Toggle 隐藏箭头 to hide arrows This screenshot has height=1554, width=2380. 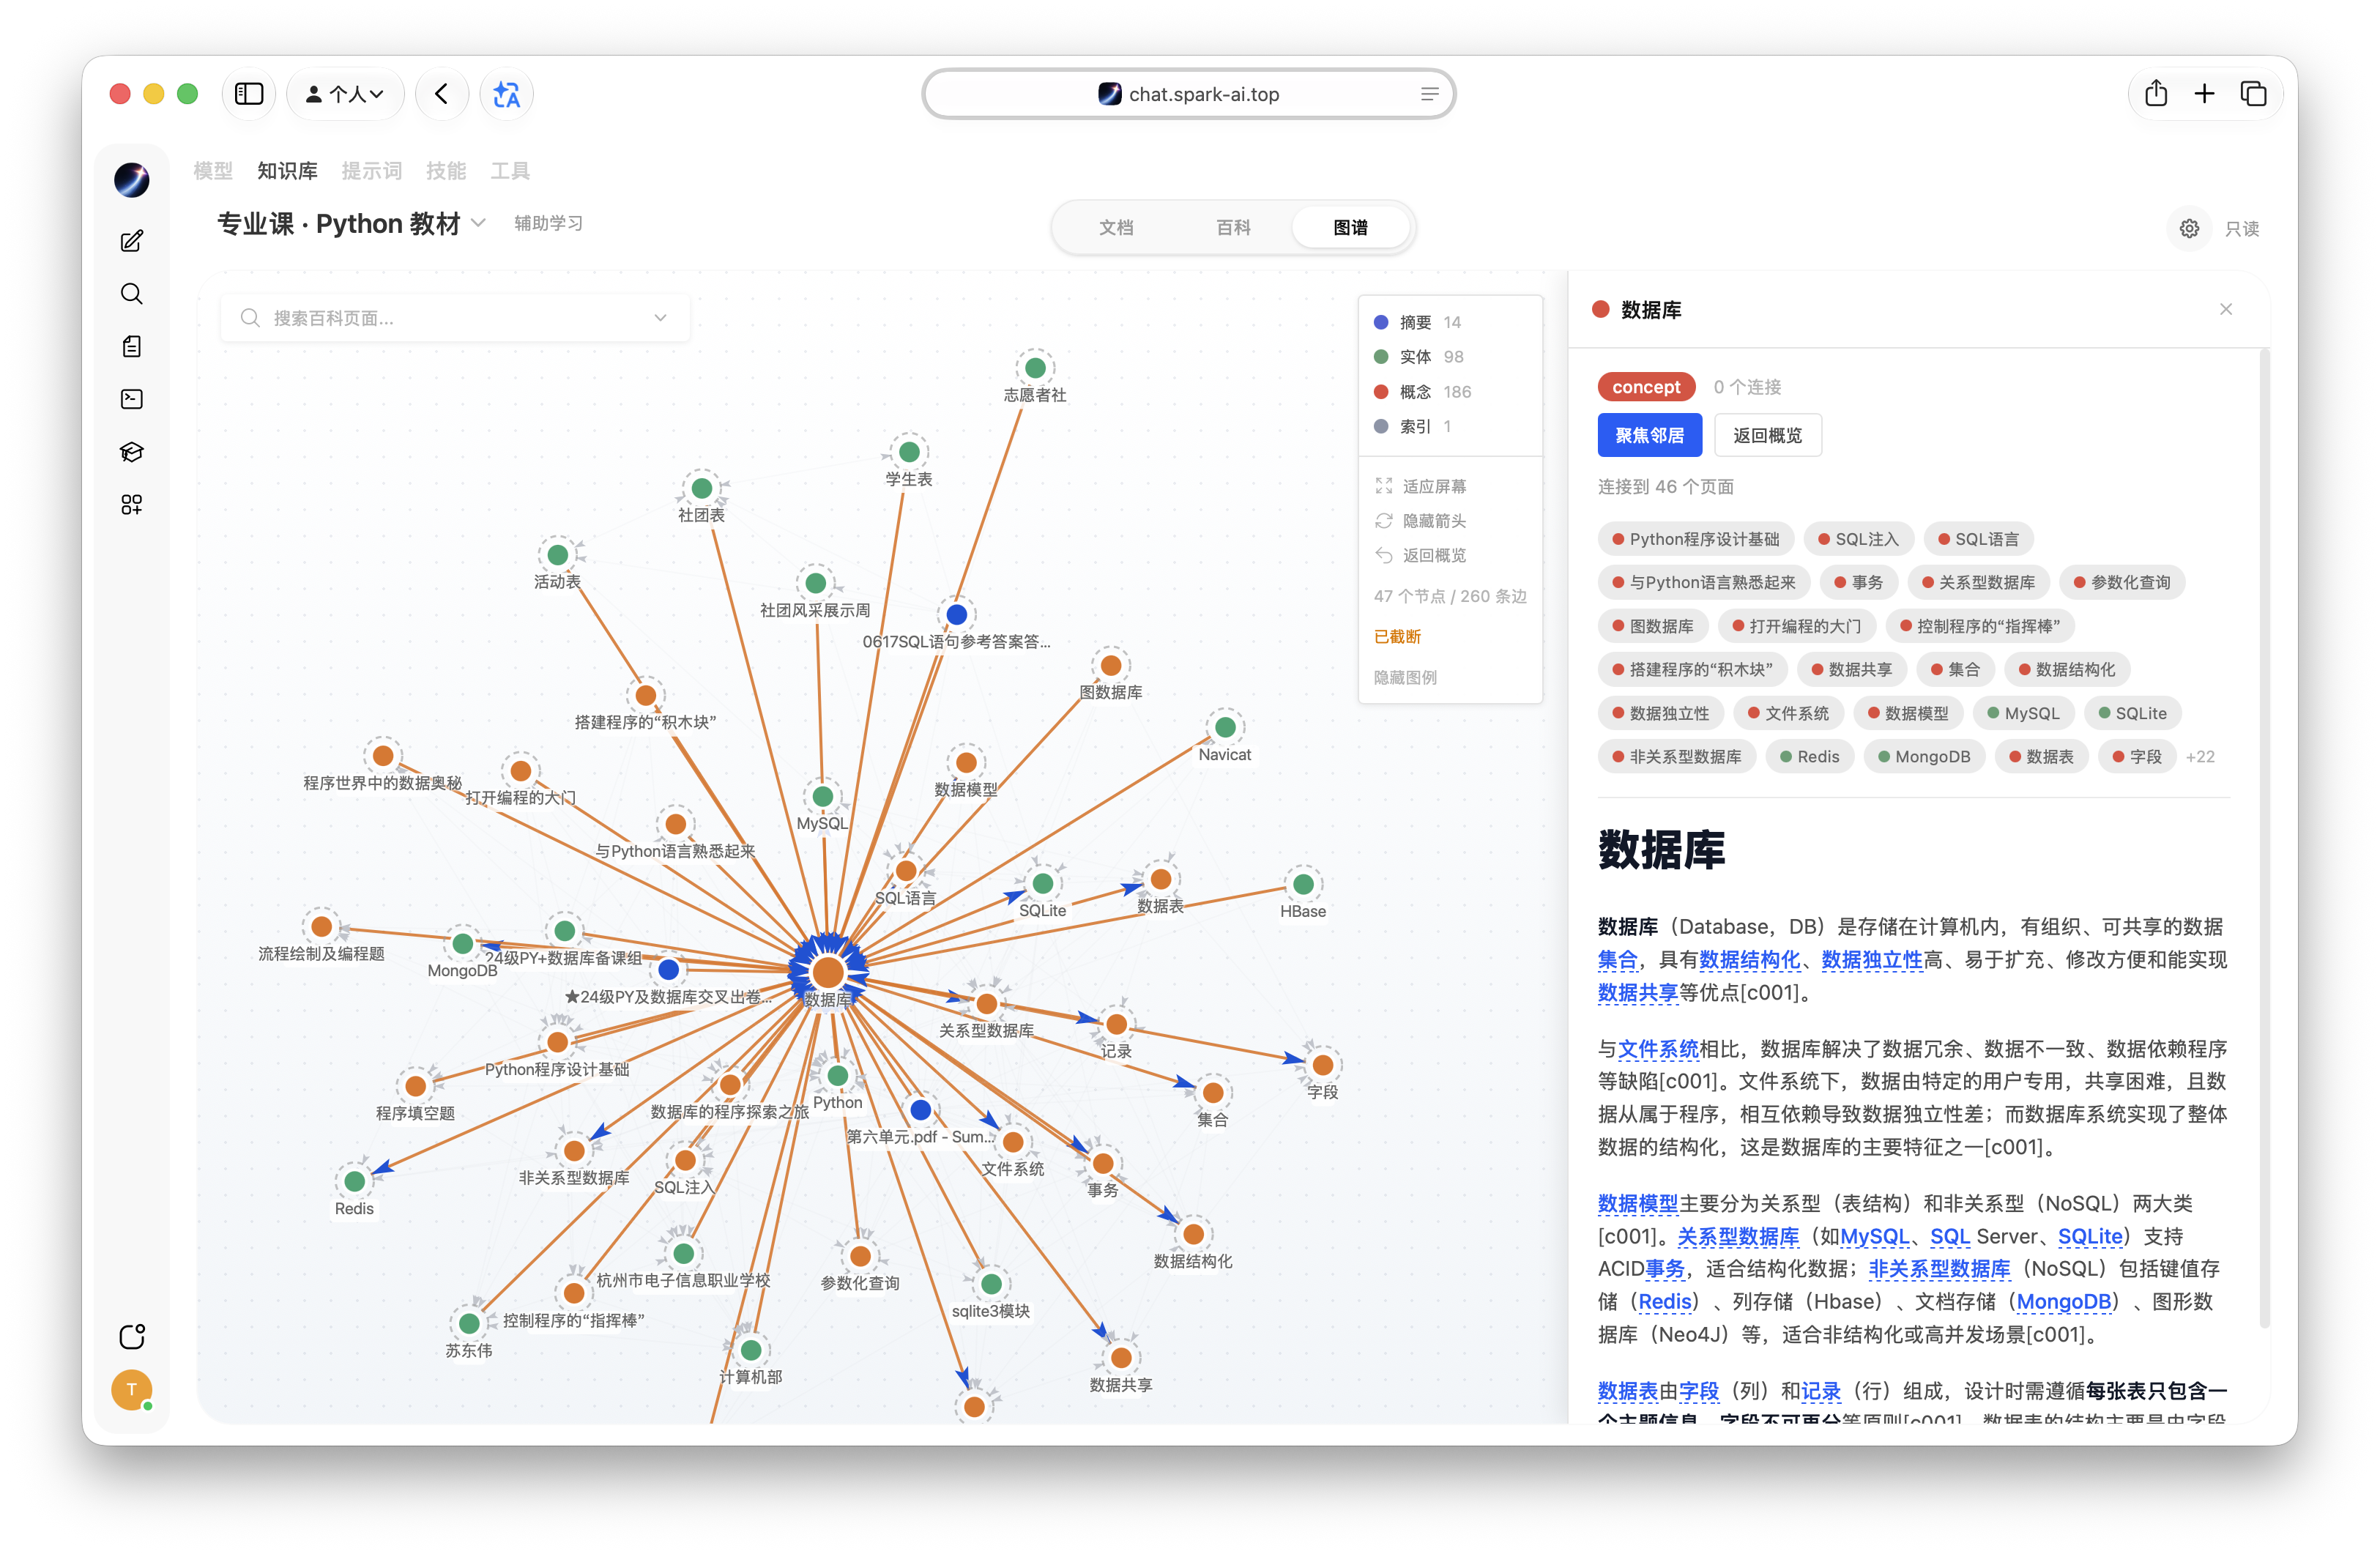[1421, 521]
